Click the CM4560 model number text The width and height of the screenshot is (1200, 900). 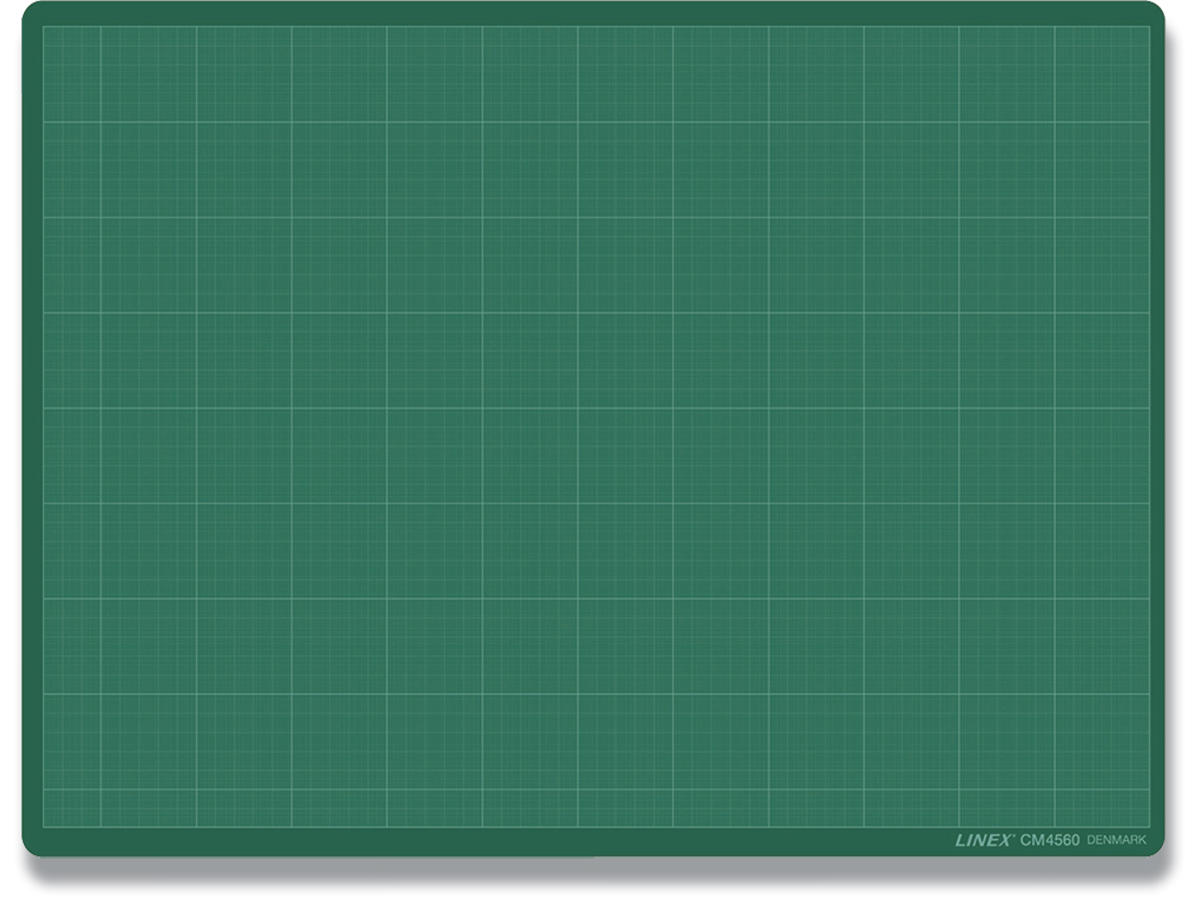pyautogui.click(x=1049, y=841)
